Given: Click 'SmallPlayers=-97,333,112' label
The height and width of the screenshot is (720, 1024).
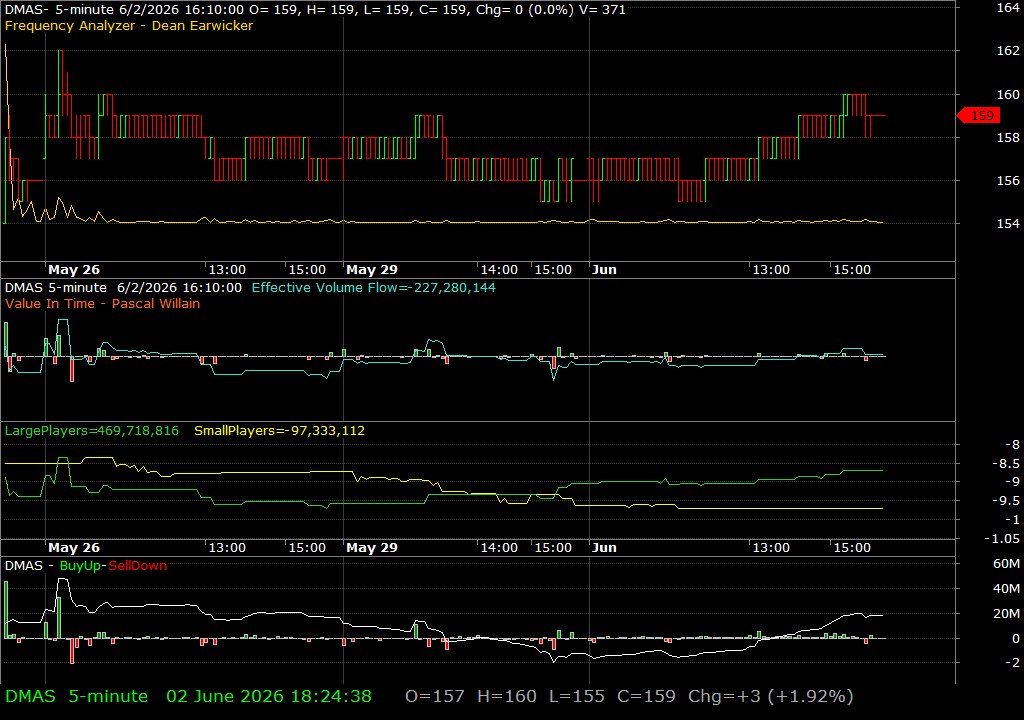Looking at the screenshot, I should coord(280,431).
